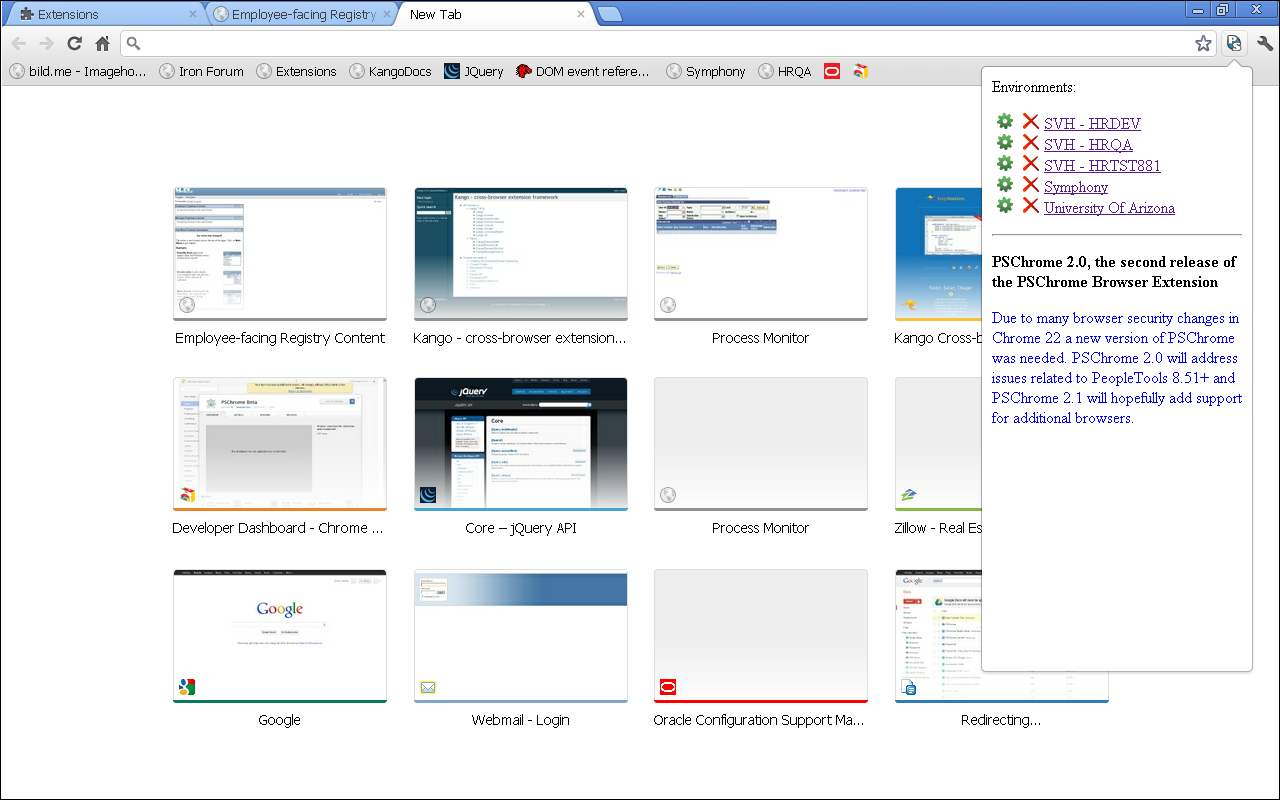Viewport: 1280px width, 800px height.
Task: Click the PSChrome 2.0 release heading
Action: pos(1114,272)
